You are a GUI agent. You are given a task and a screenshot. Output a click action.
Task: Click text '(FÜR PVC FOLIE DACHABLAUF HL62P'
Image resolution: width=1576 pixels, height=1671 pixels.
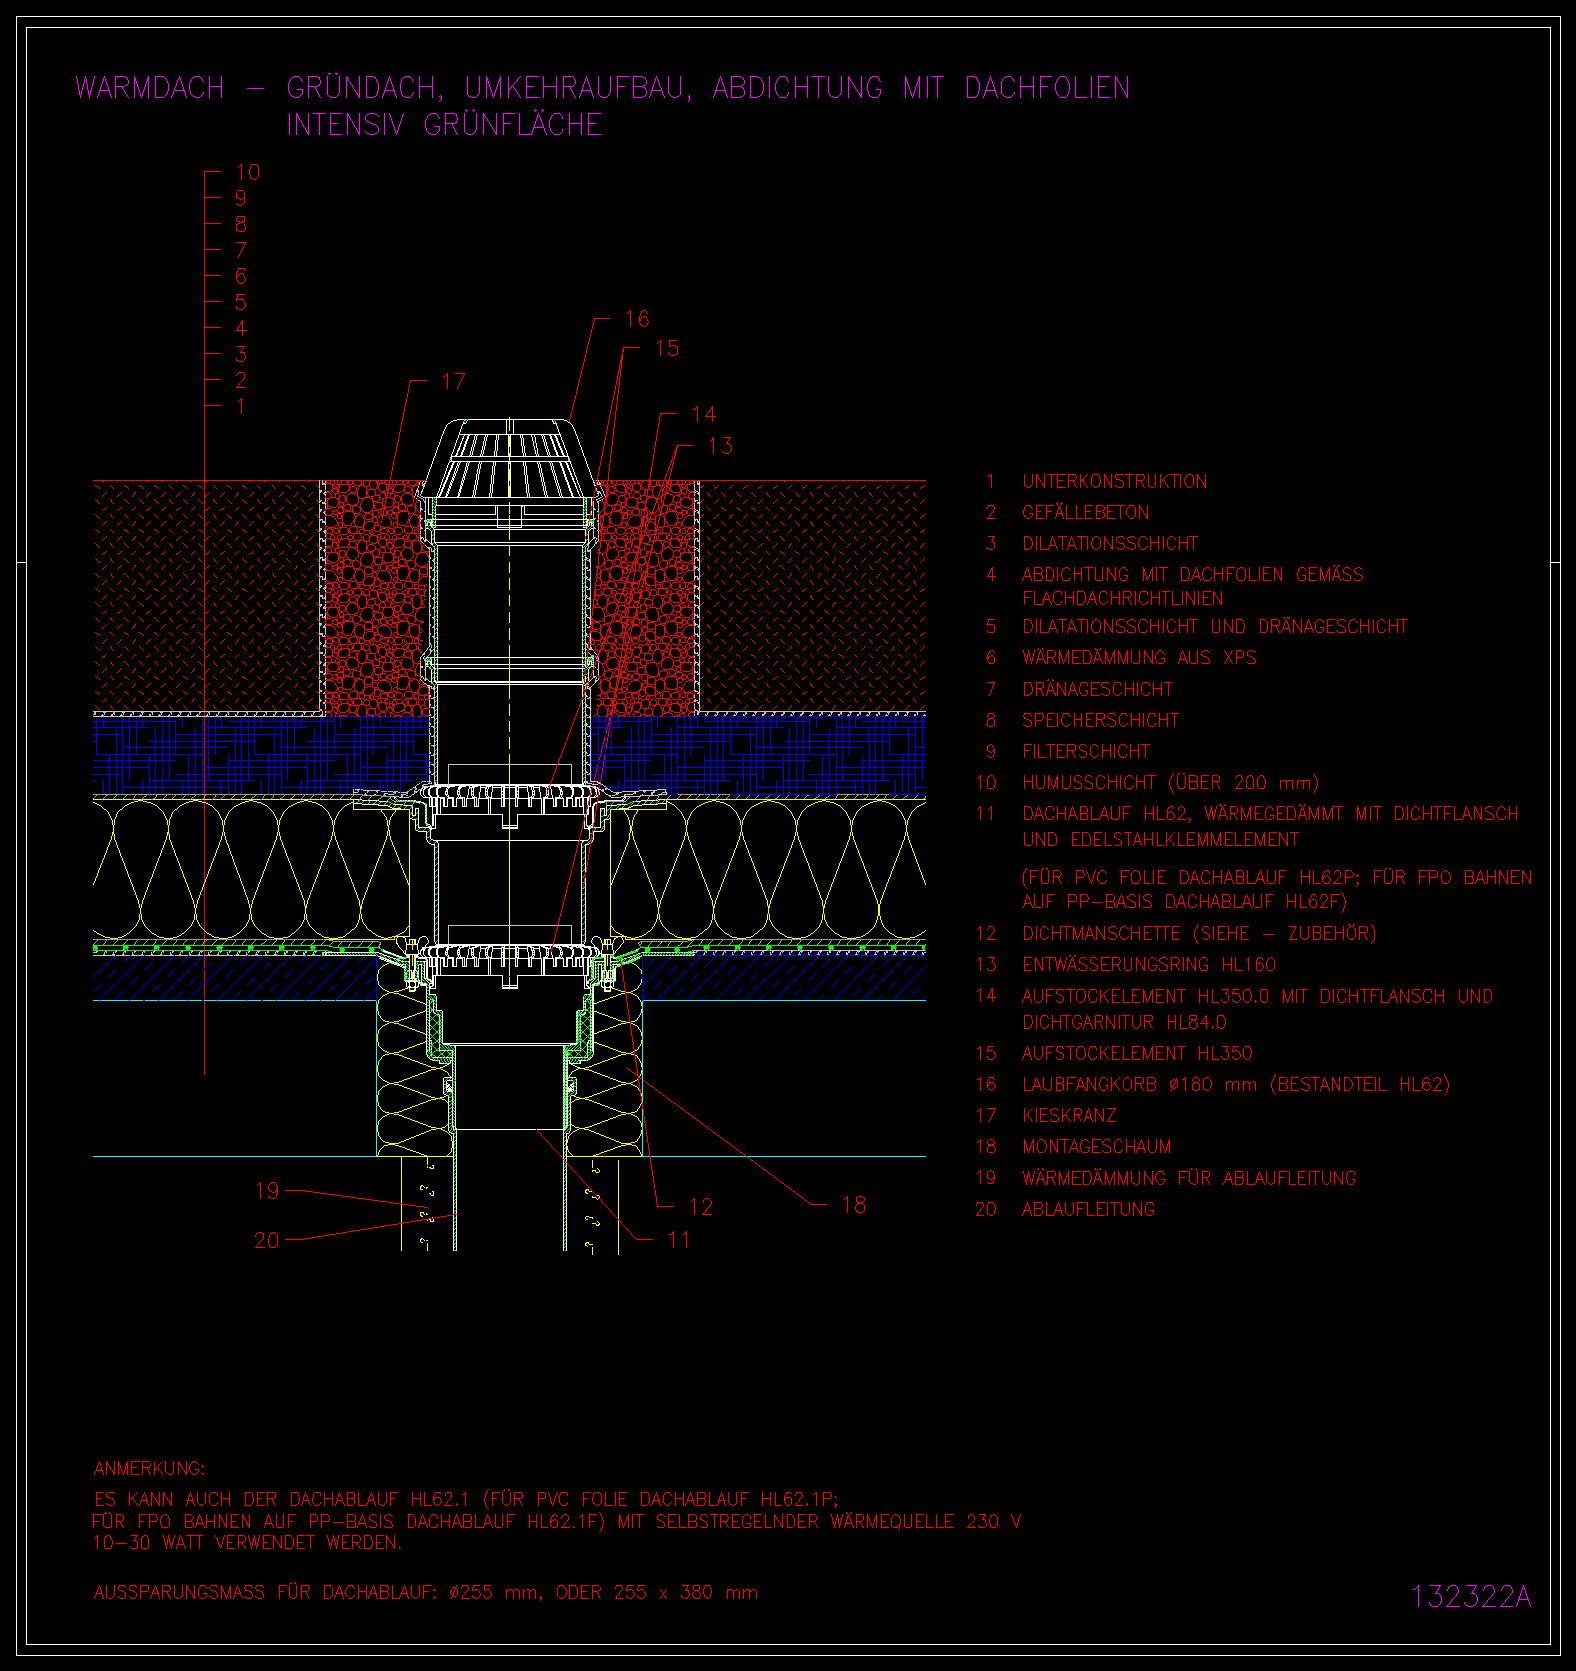1191,877
